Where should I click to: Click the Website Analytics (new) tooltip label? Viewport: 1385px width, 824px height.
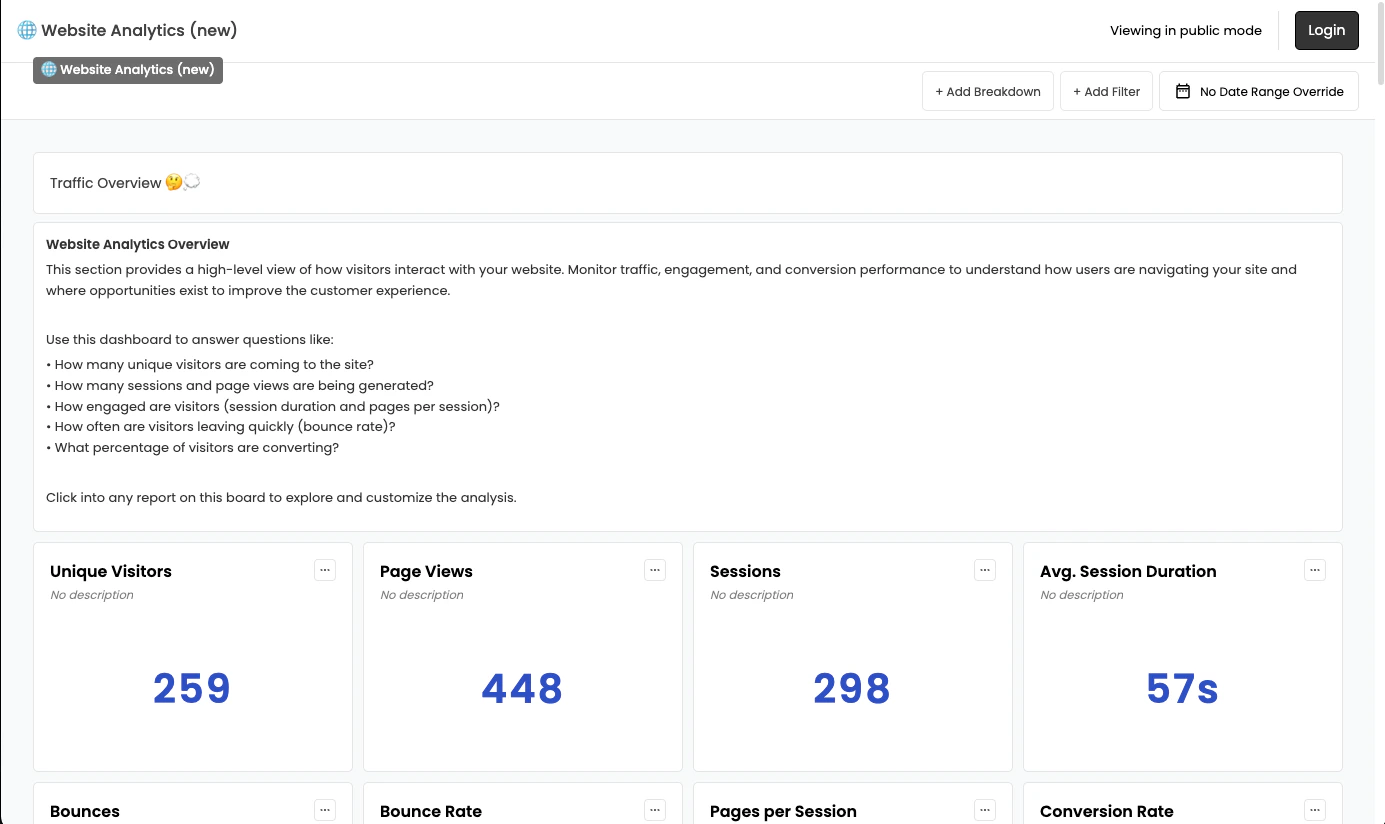point(128,70)
